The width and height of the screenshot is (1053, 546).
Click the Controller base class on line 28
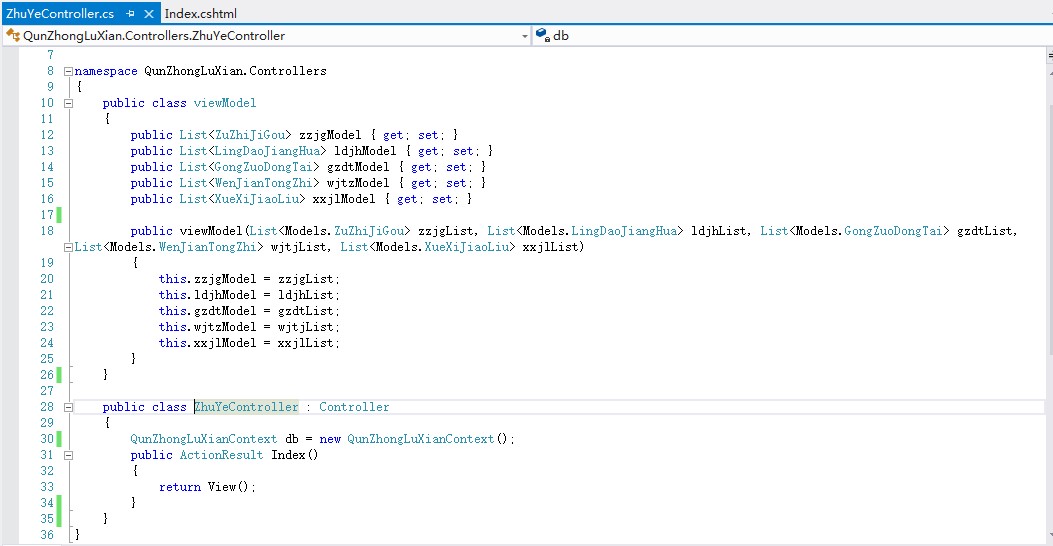click(x=354, y=407)
